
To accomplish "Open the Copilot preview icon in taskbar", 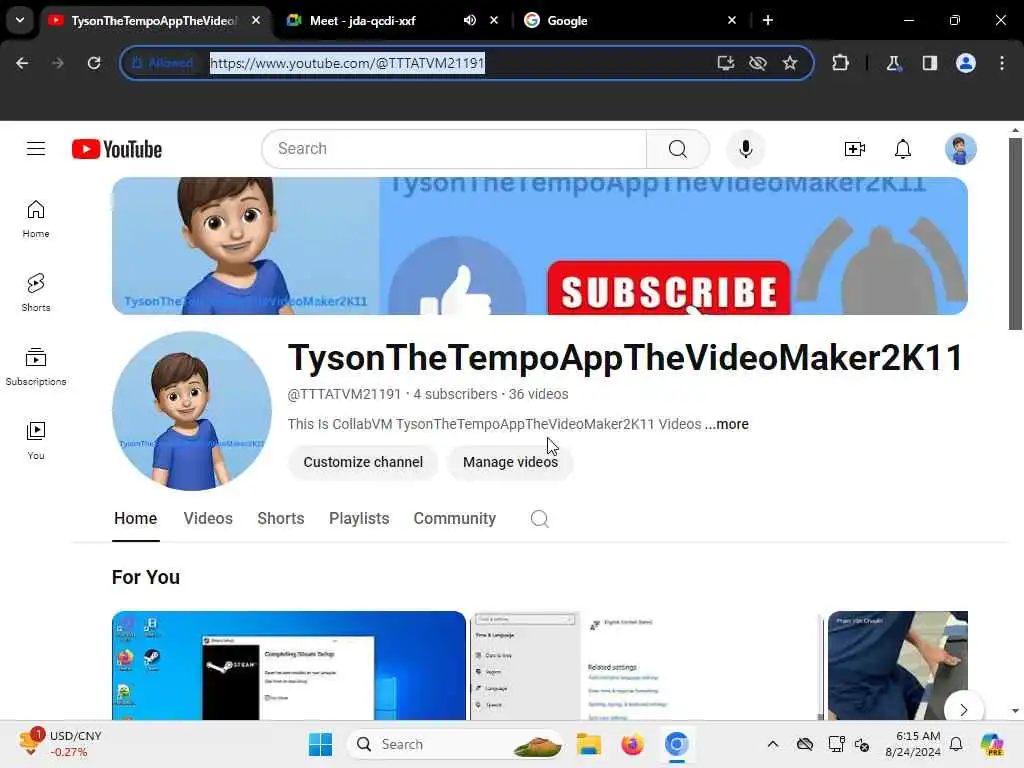I will (x=992, y=744).
